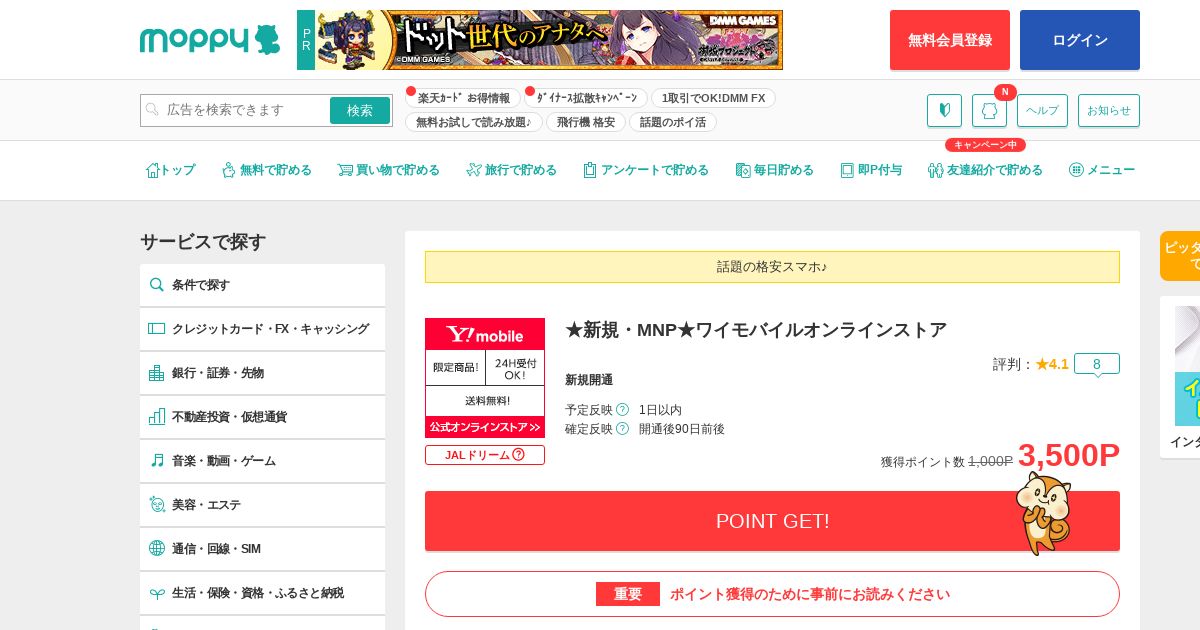Click the POINT GET! button
This screenshot has height=630, width=1200.
coord(772,521)
